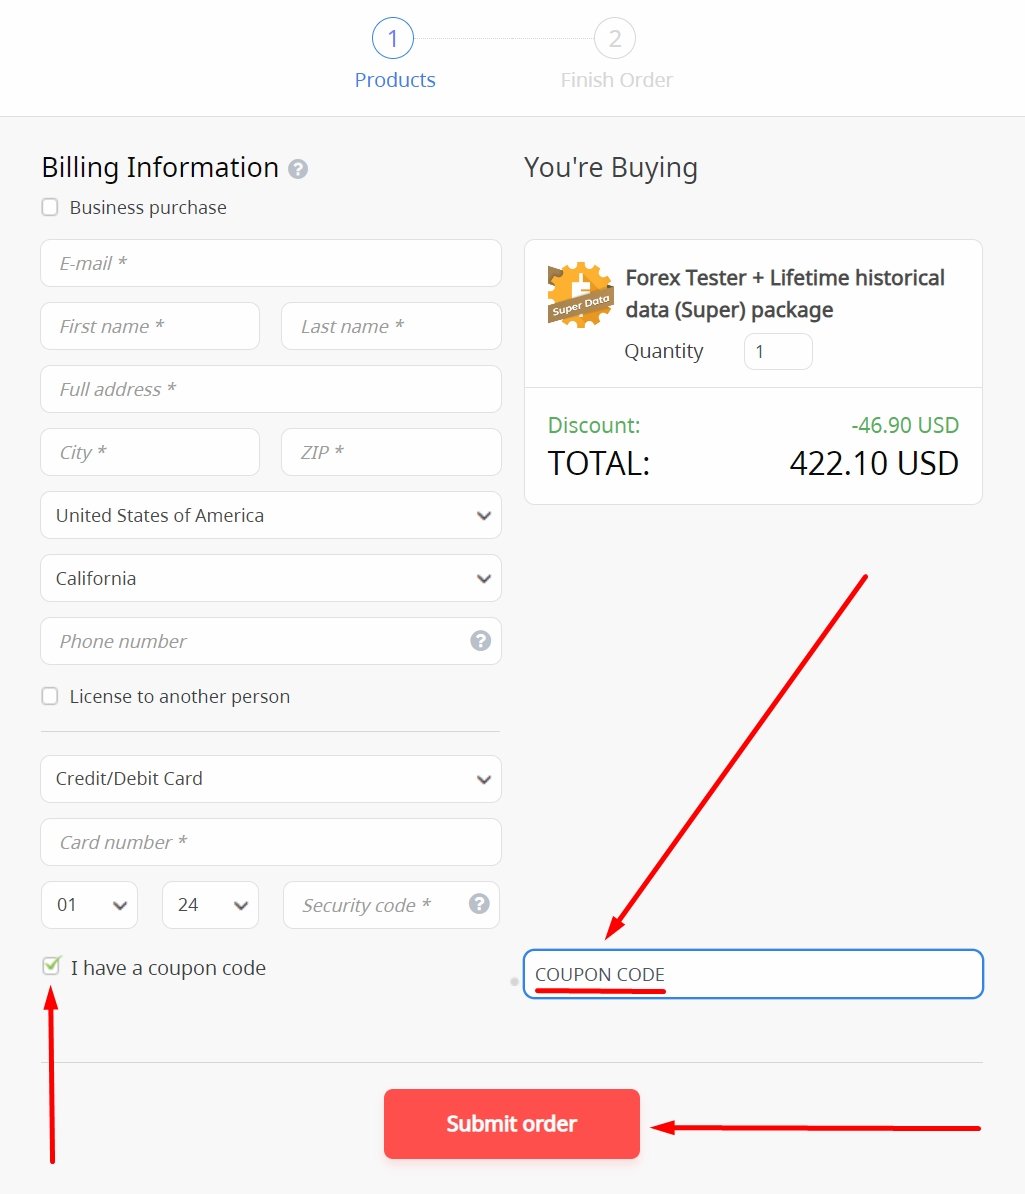Enable License to another person

click(50, 696)
